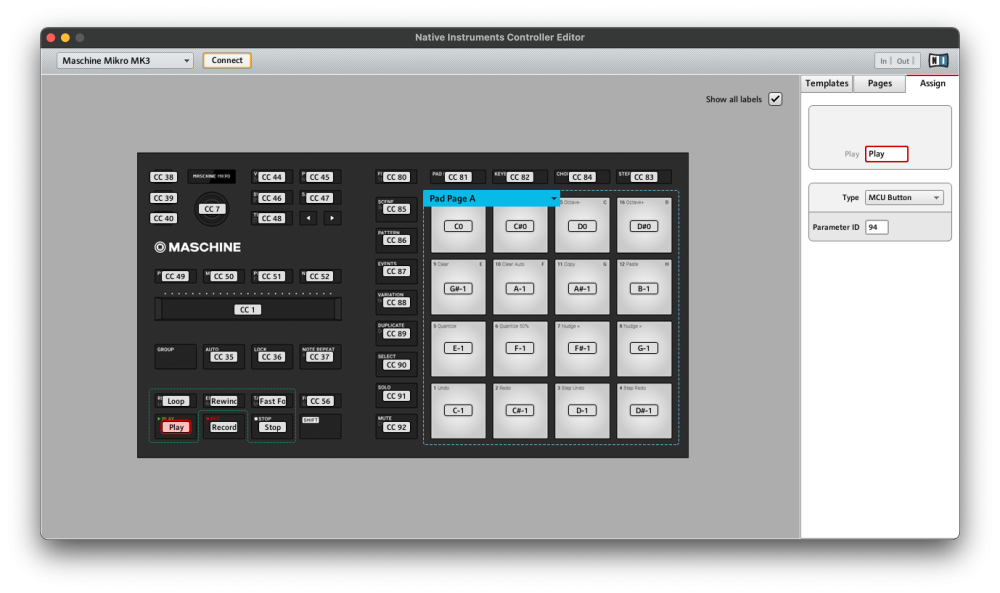Viewport: 1000px width, 593px height.
Task: Select the Group button on controller
Action: (x=175, y=357)
